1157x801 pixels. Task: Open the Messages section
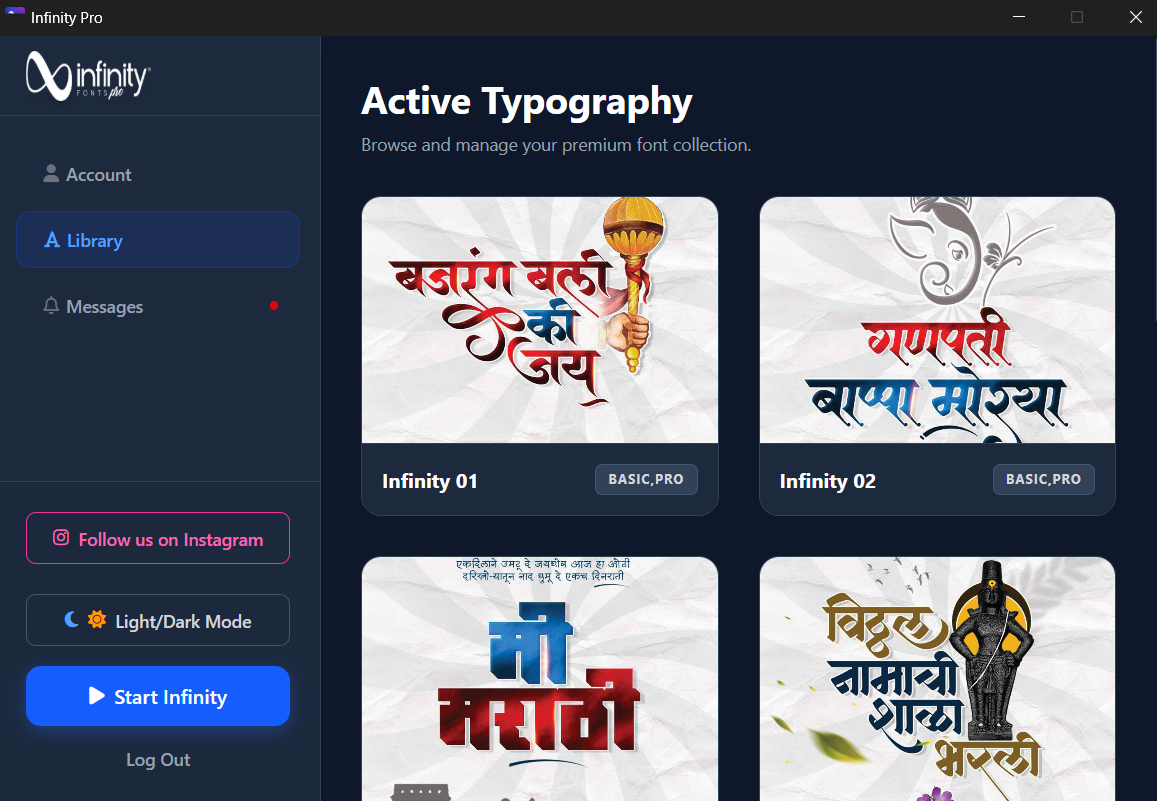tap(157, 306)
